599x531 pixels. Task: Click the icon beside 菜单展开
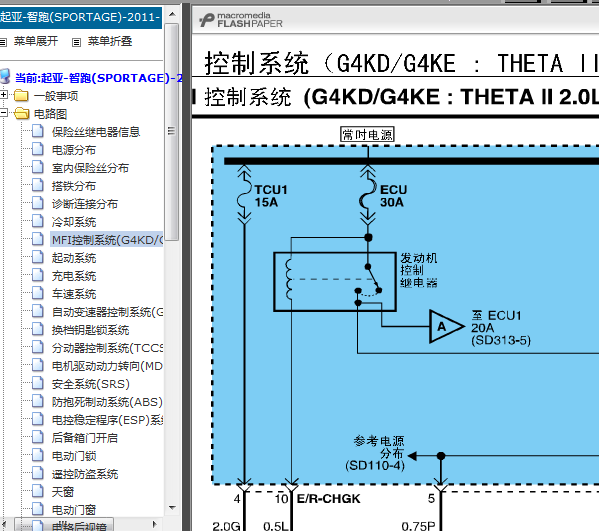click(3, 42)
